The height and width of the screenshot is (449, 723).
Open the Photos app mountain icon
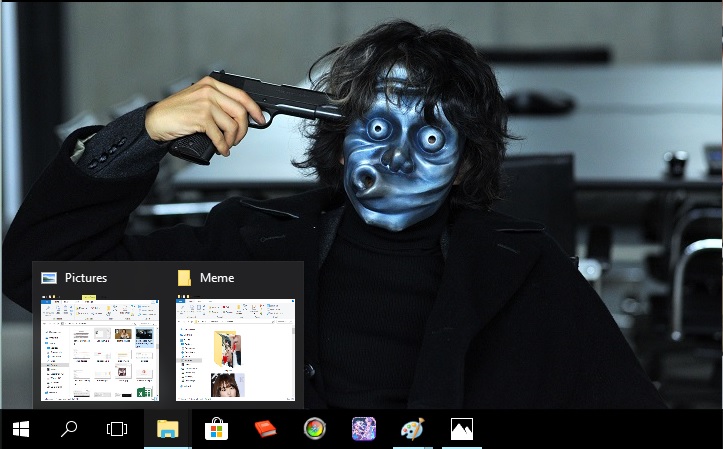click(462, 429)
